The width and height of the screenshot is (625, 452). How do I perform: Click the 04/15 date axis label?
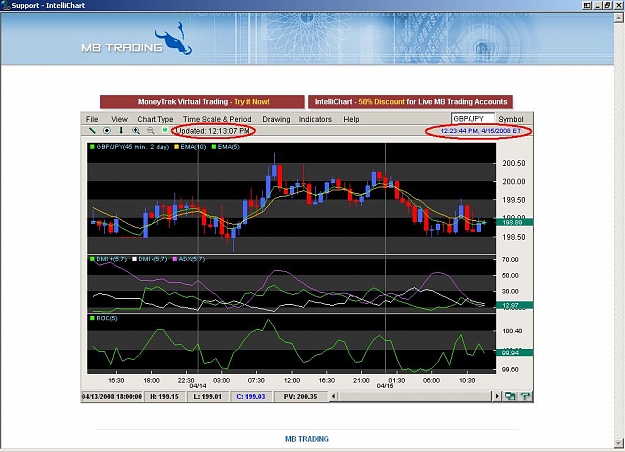pos(385,386)
